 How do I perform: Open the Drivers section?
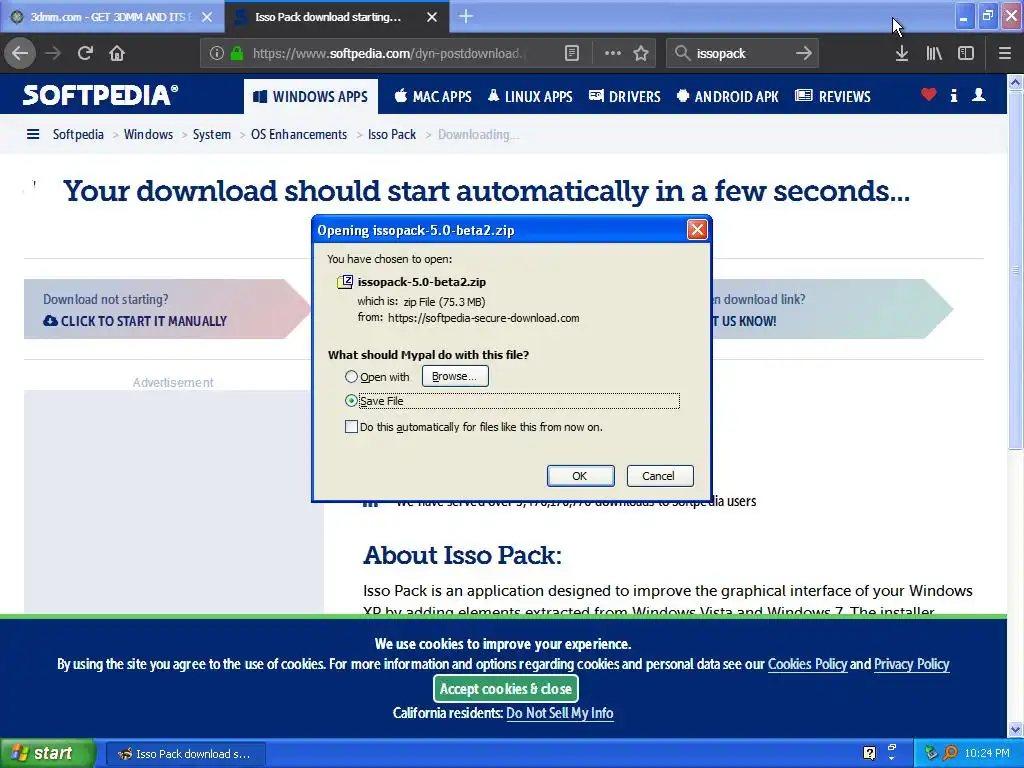tap(624, 97)
